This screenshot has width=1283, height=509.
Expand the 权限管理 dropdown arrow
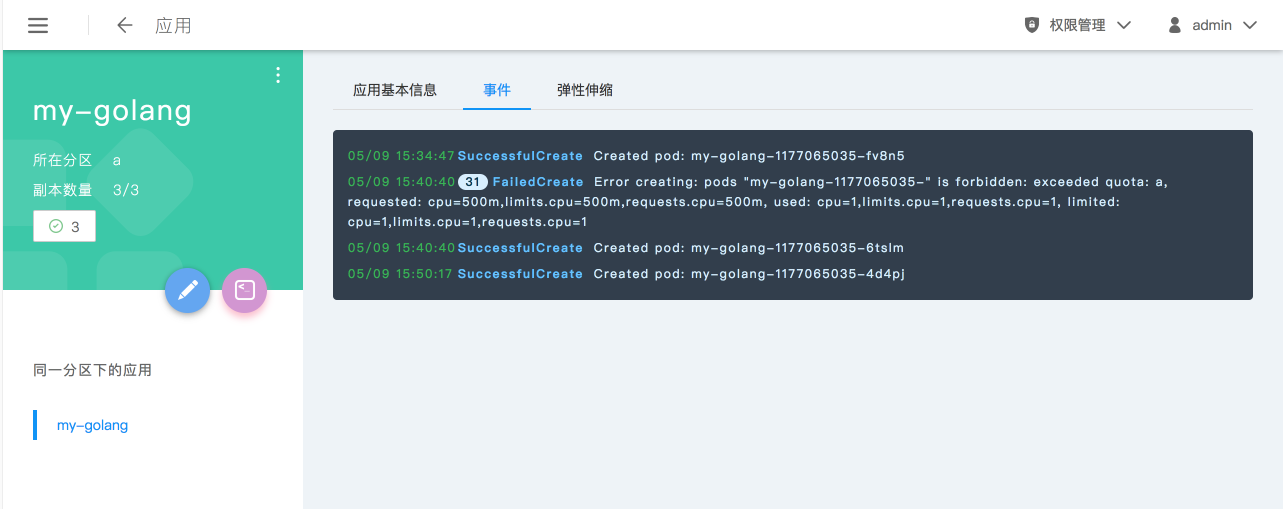pyautogui.click(x=1123, y=25)
